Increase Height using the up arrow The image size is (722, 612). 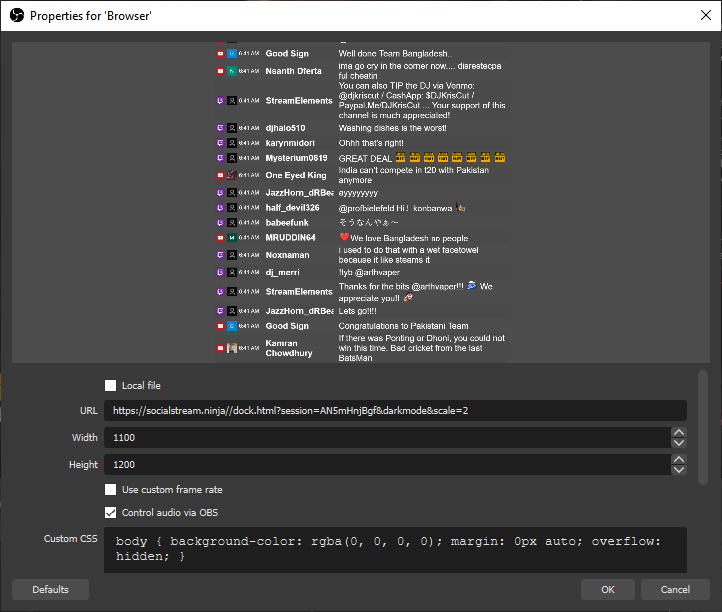679,459
